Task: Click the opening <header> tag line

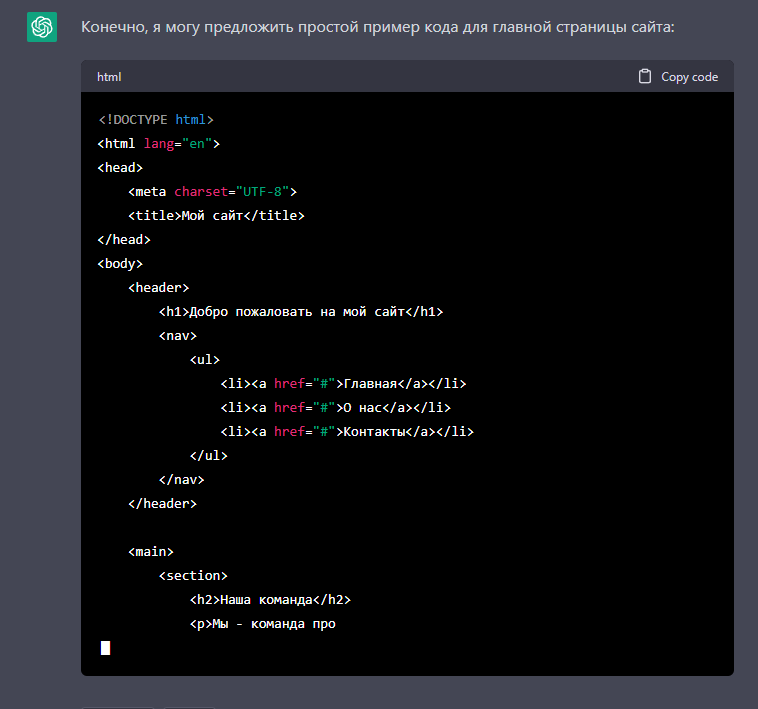Action: (159, 288)
